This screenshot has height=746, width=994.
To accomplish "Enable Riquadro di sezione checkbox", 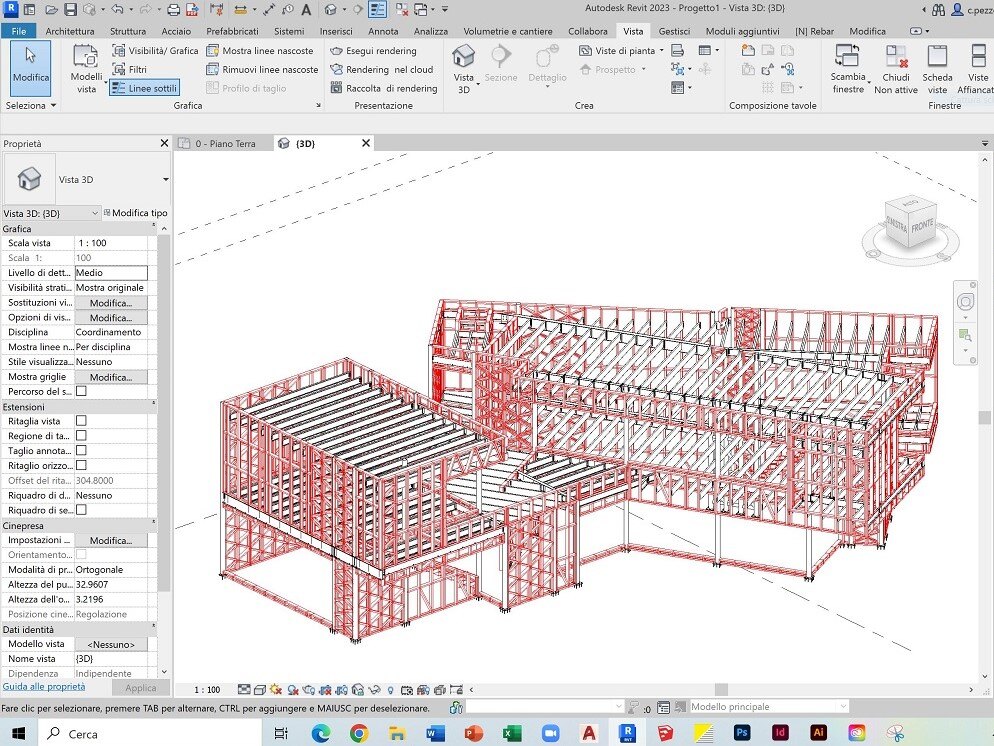I will [x=81, y=510].
